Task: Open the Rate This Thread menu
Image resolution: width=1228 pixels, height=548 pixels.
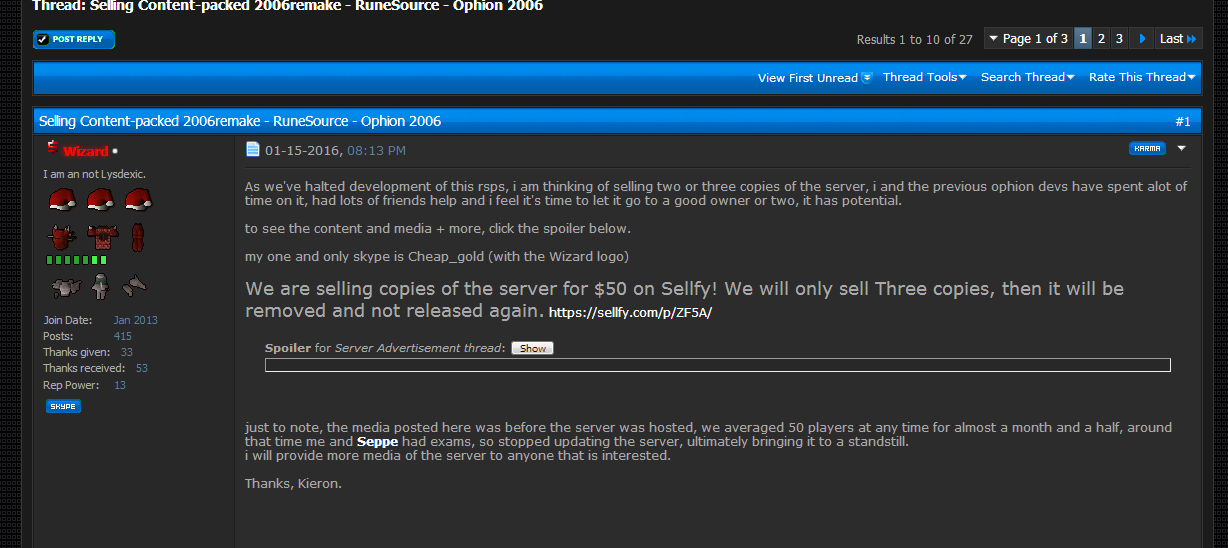Action: pos(1142,77)
